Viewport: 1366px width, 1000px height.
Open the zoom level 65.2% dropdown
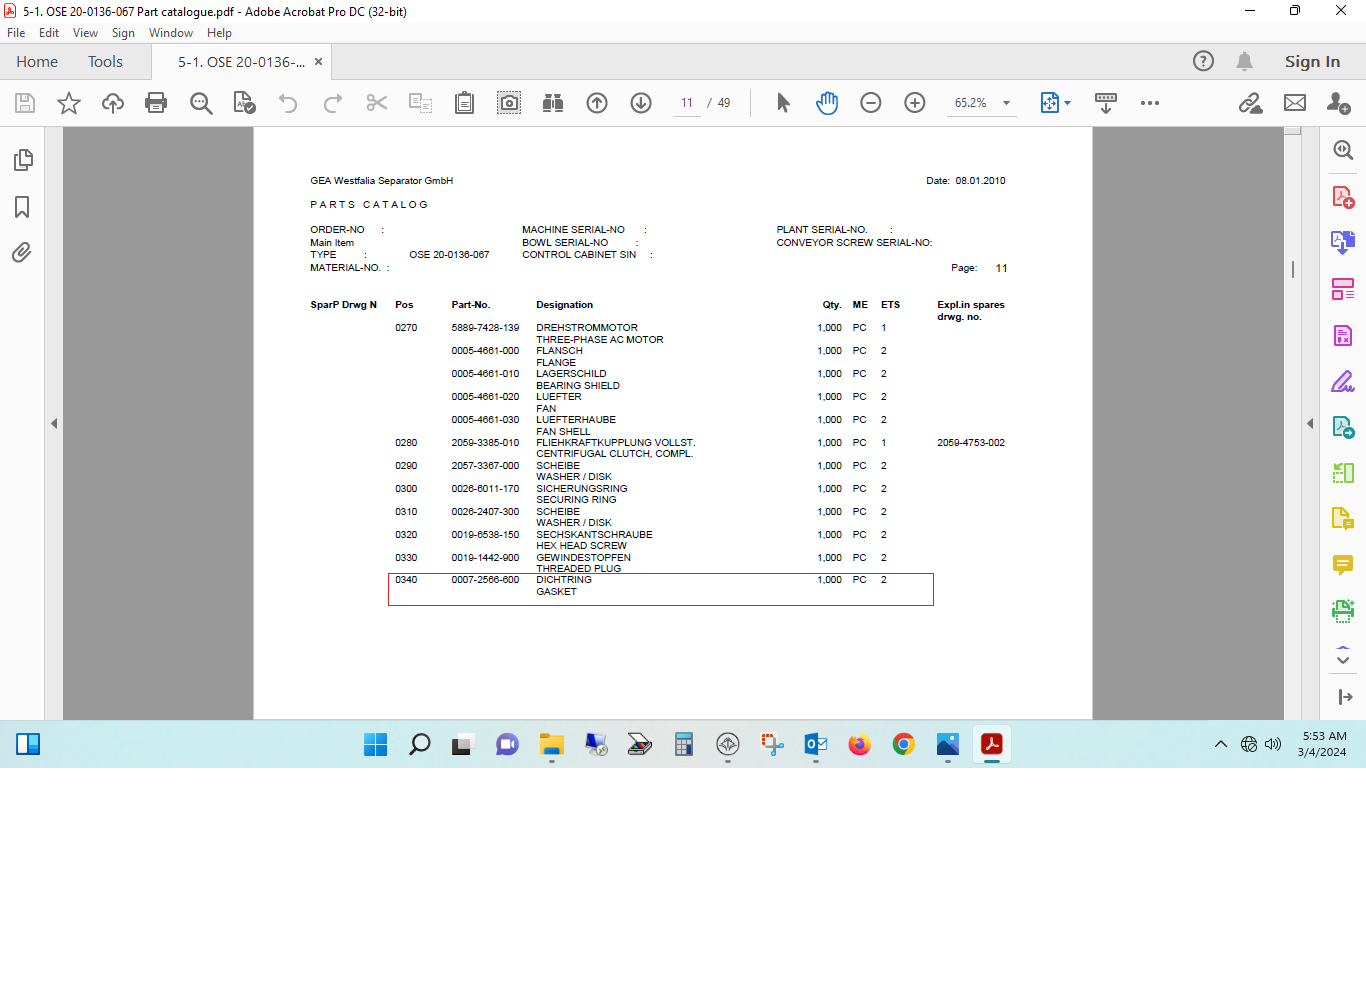(1006, 103)
